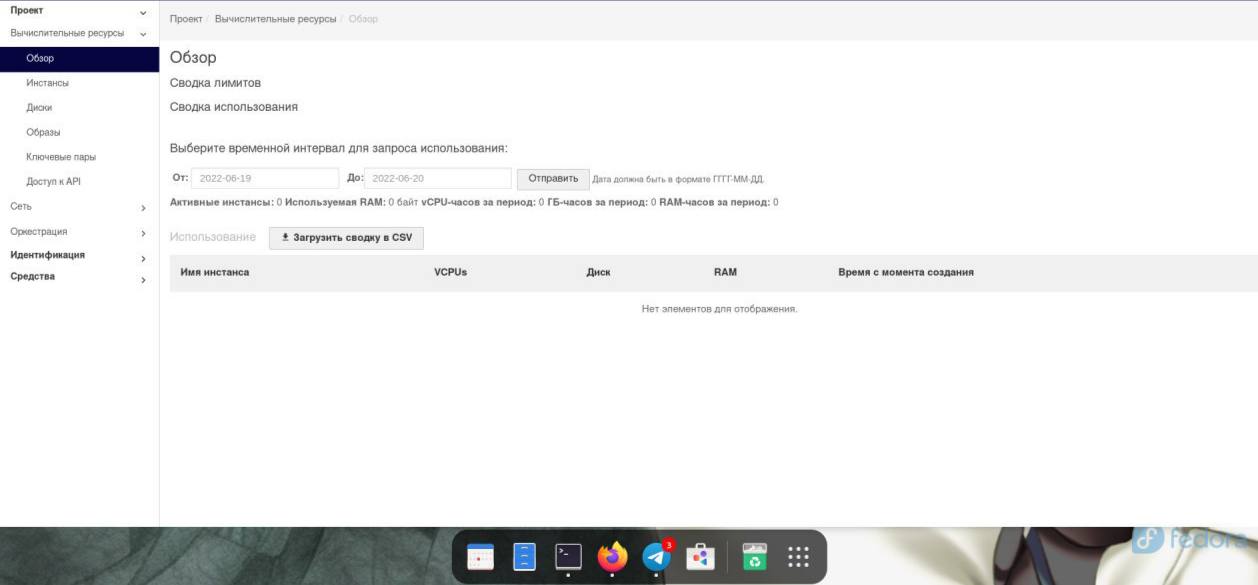Launch the Terminal from the dock
The image size is (1258, 585).
pos(568,557)
